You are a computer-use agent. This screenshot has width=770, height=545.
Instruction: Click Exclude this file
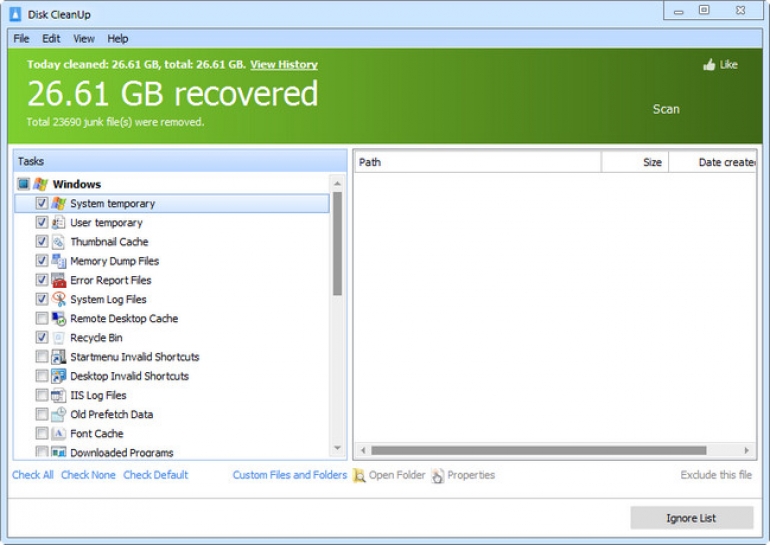(716, 475)
